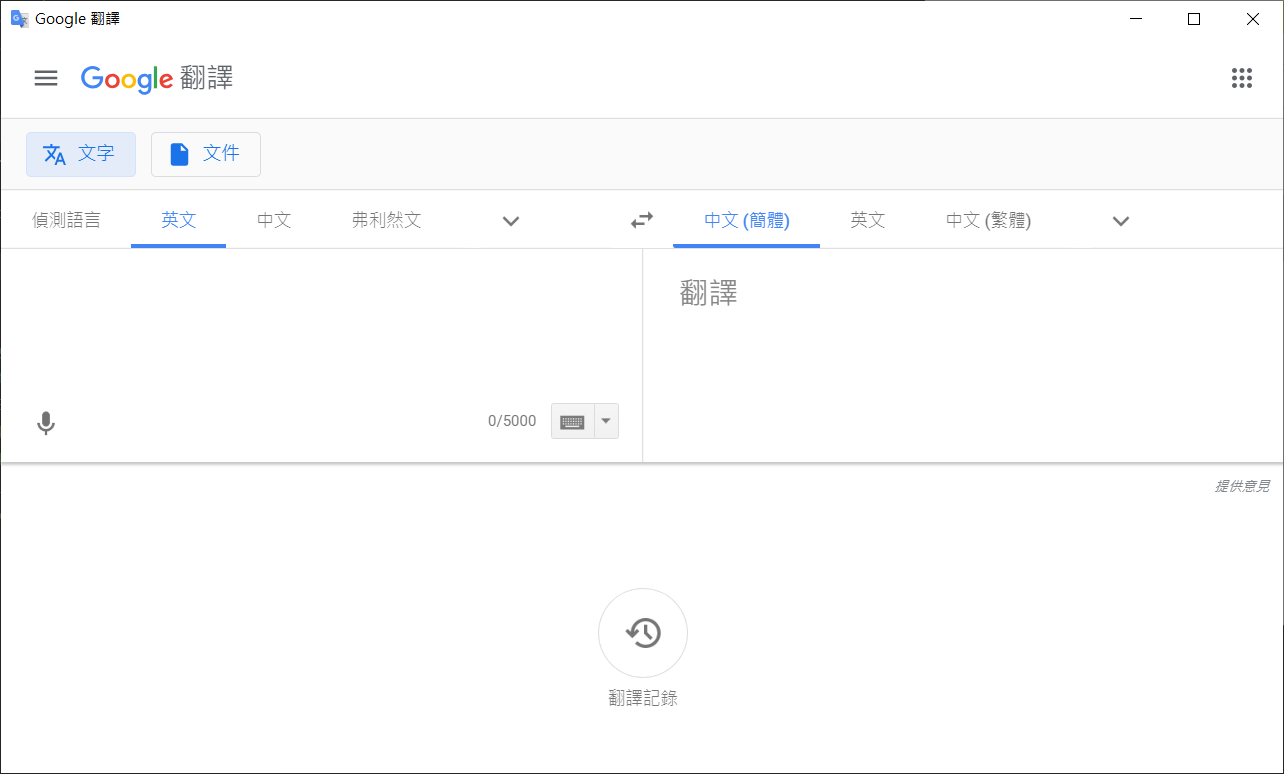Select 中文 as source language
Screen dimensions: 1284x774
(274, 220)
